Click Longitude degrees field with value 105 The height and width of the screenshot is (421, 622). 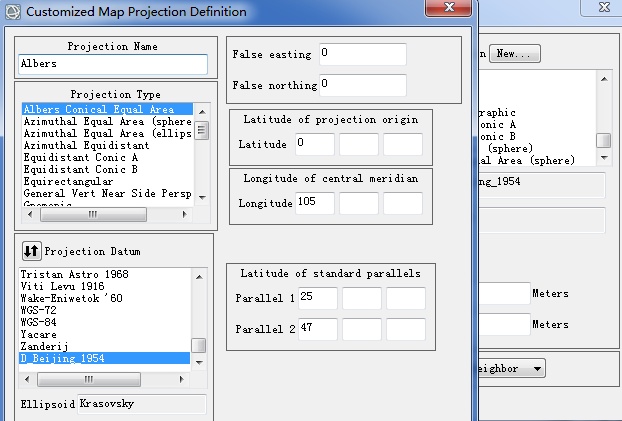coord(315,203)
